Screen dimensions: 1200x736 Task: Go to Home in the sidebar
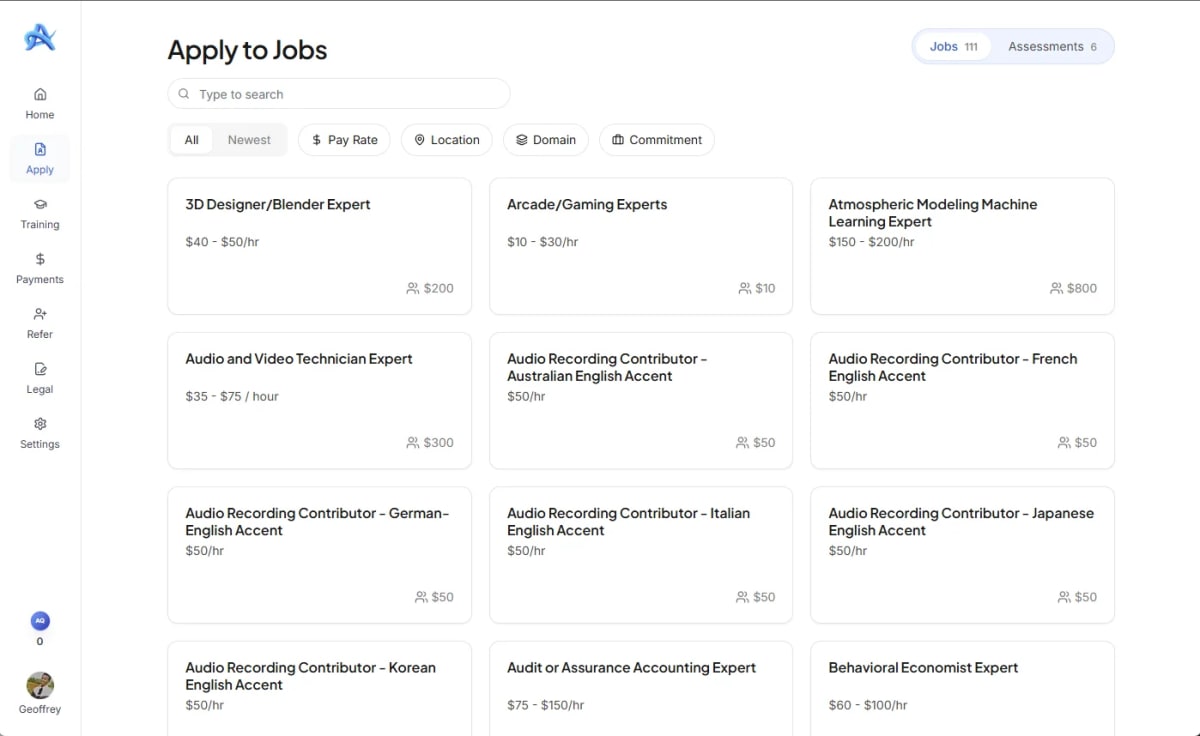pyautogui.click(x=40, y=103)
